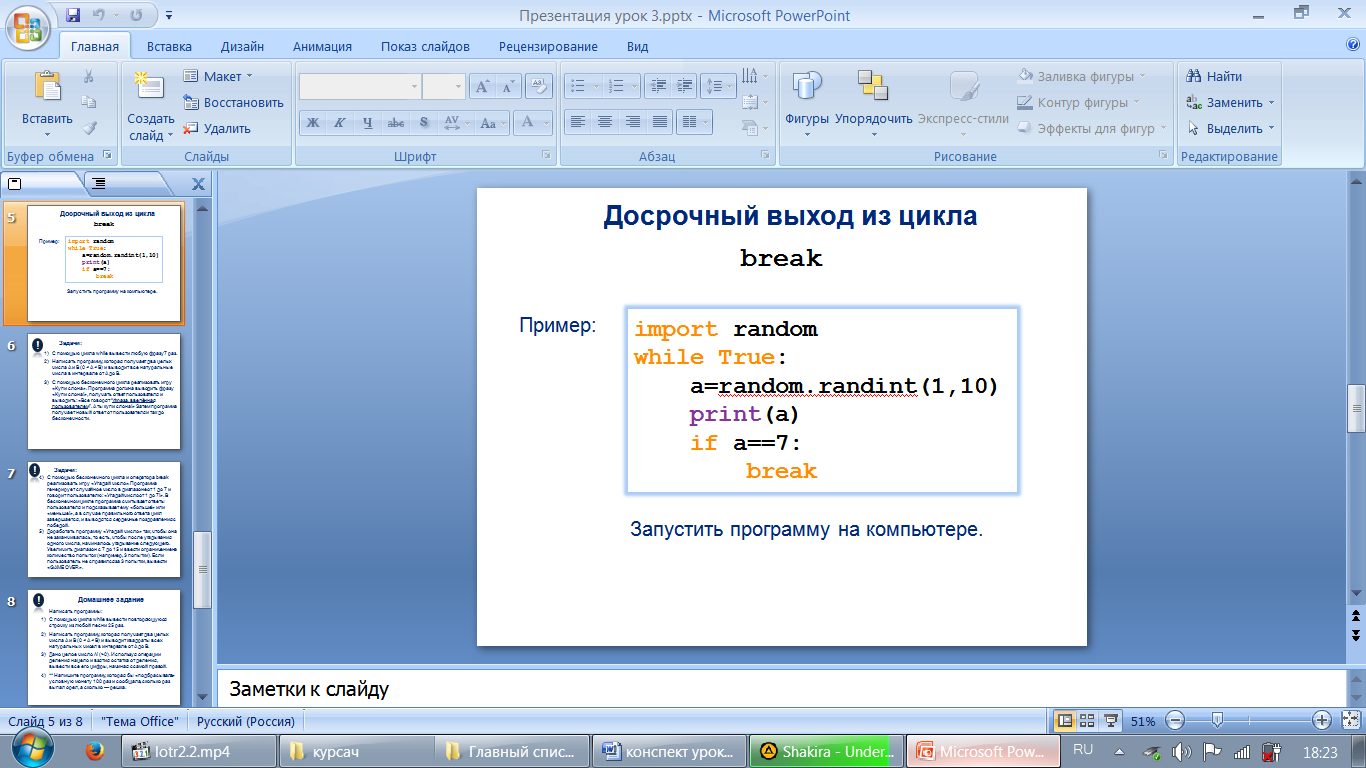Apply strikethrough formatting with the abc icon
Screen dimensions: 1366x768
pyautogui.click(x=396, y=123)
